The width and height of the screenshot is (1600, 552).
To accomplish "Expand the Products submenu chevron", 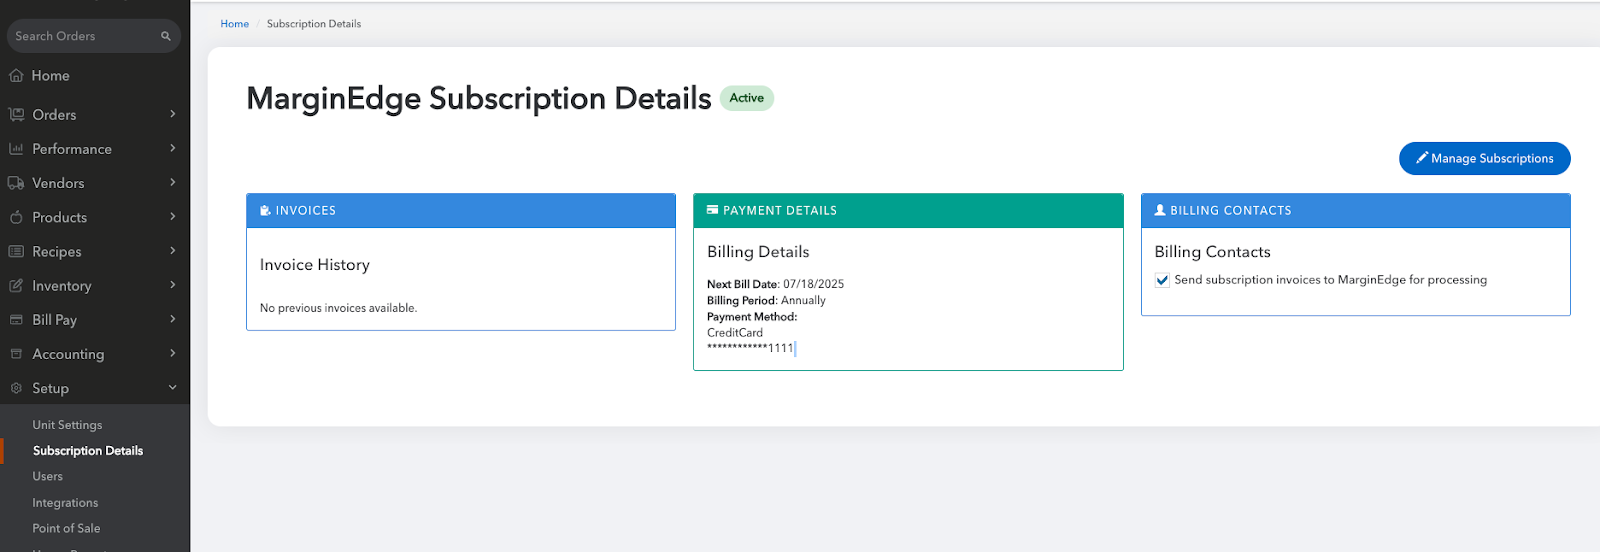I will click(x=173, y=216).
